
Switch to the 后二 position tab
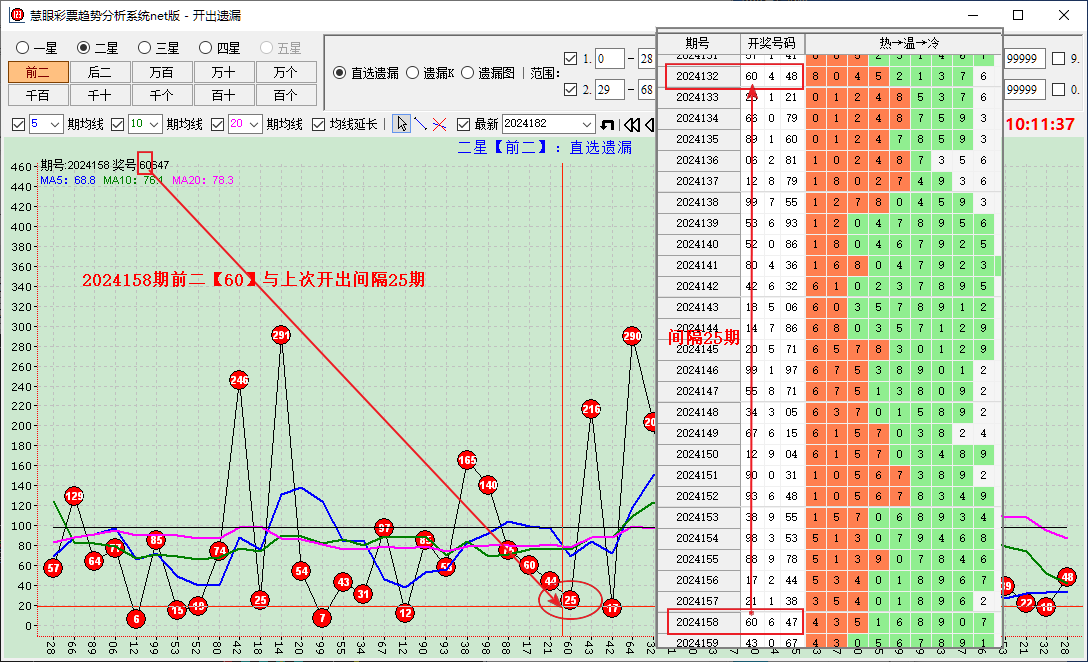[x=99, y=72]
